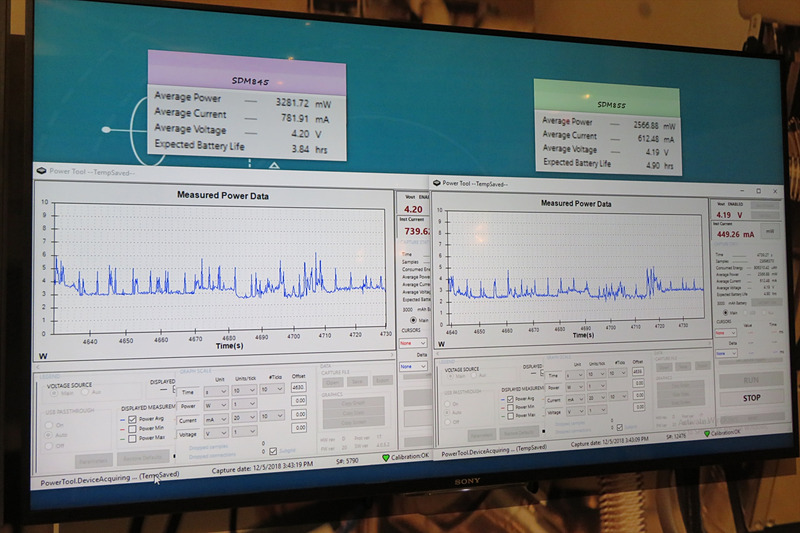Viewport: 800px width, 533px height.
Task: Click the Voltage offset field in left window
Action: point(298,427)
